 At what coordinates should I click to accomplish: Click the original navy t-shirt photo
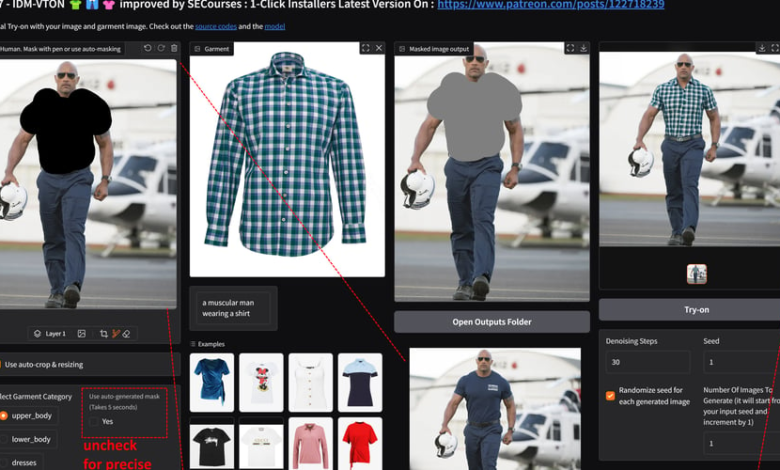click(495, 409)
